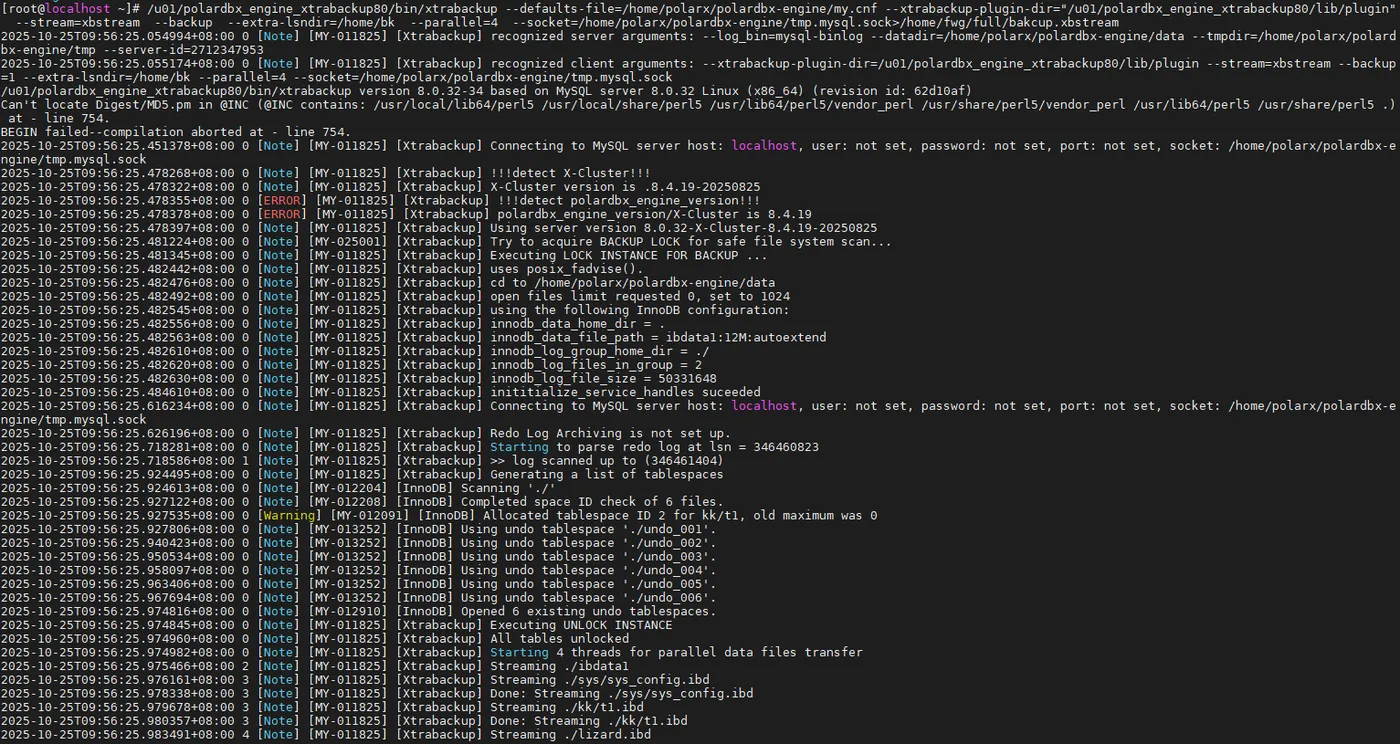1400x744 pixels.
Task: Click cyan 'Starting' in the 4 threads line
Action: coord(519,652)
